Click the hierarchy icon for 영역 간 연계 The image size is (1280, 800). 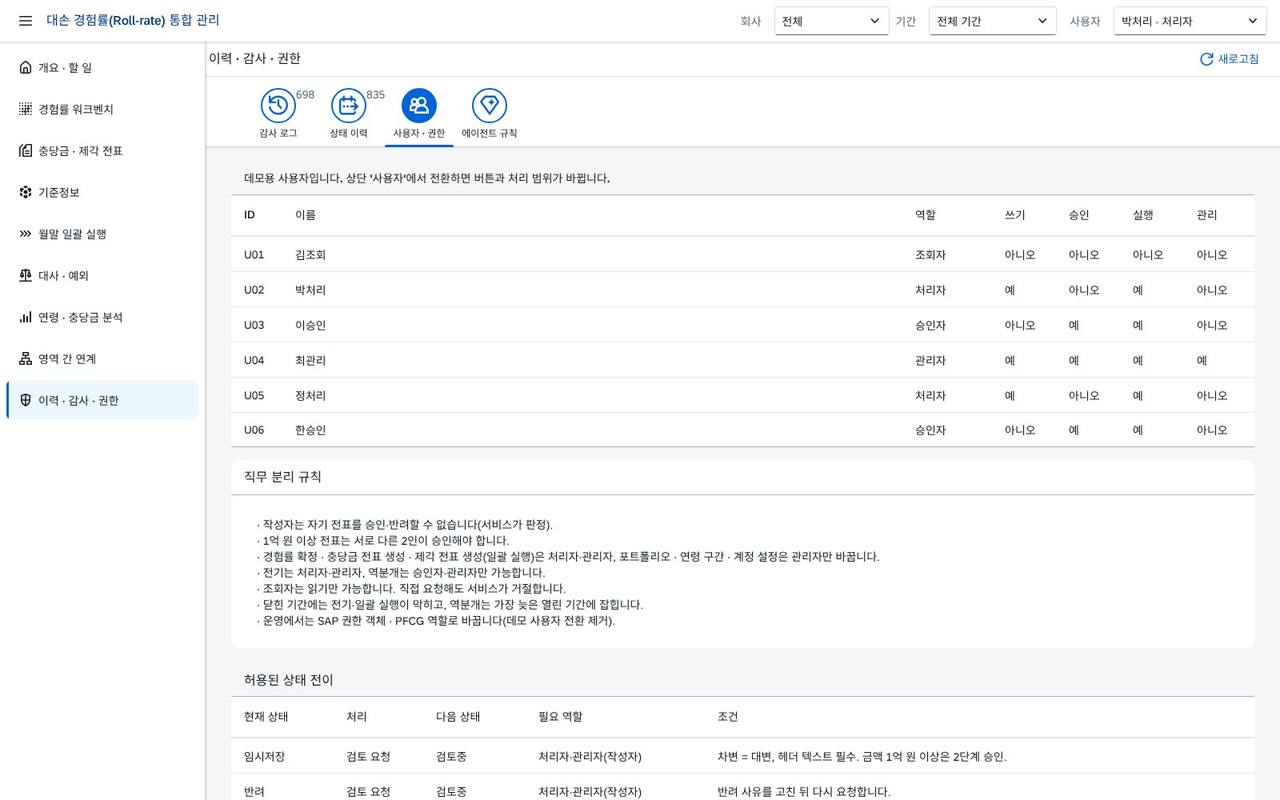click(25, 359)
